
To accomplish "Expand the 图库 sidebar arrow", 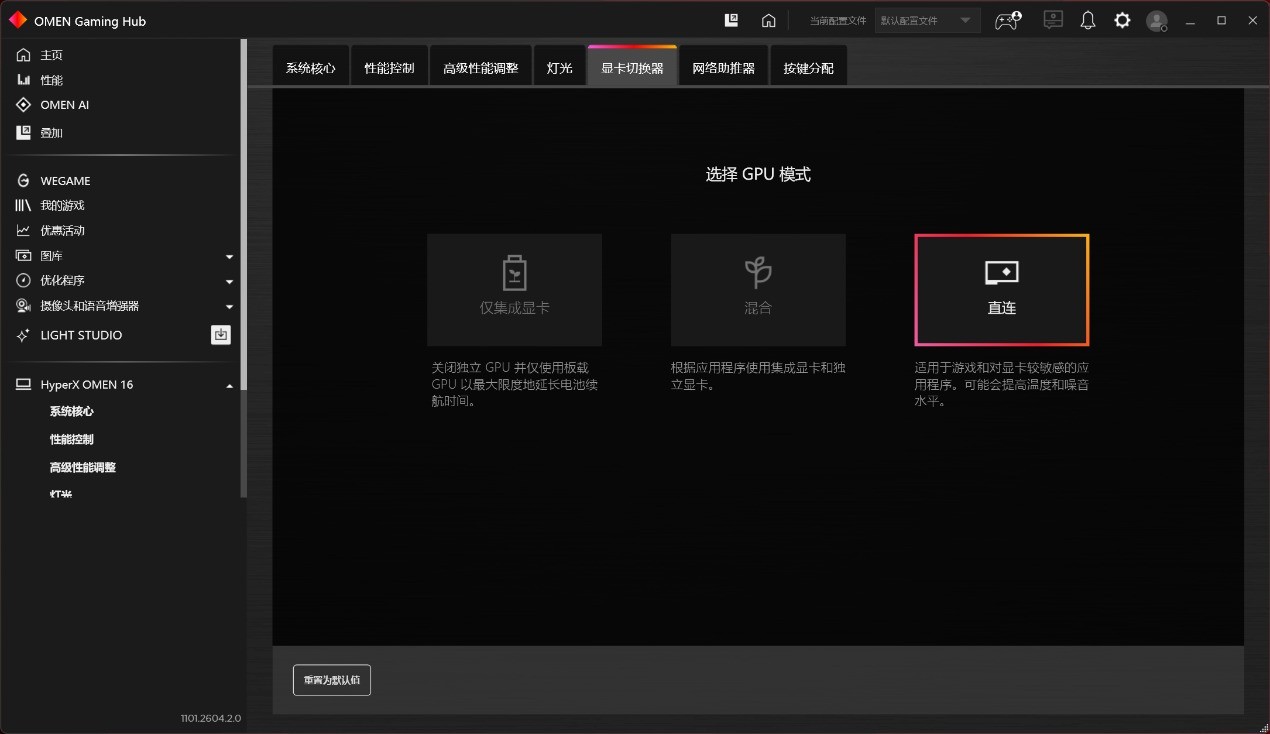I will pos(229,257).
